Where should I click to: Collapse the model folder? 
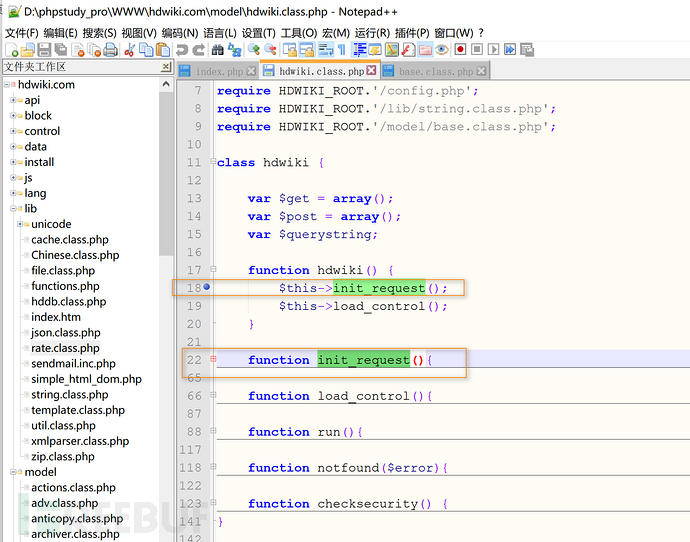(13, 472)
